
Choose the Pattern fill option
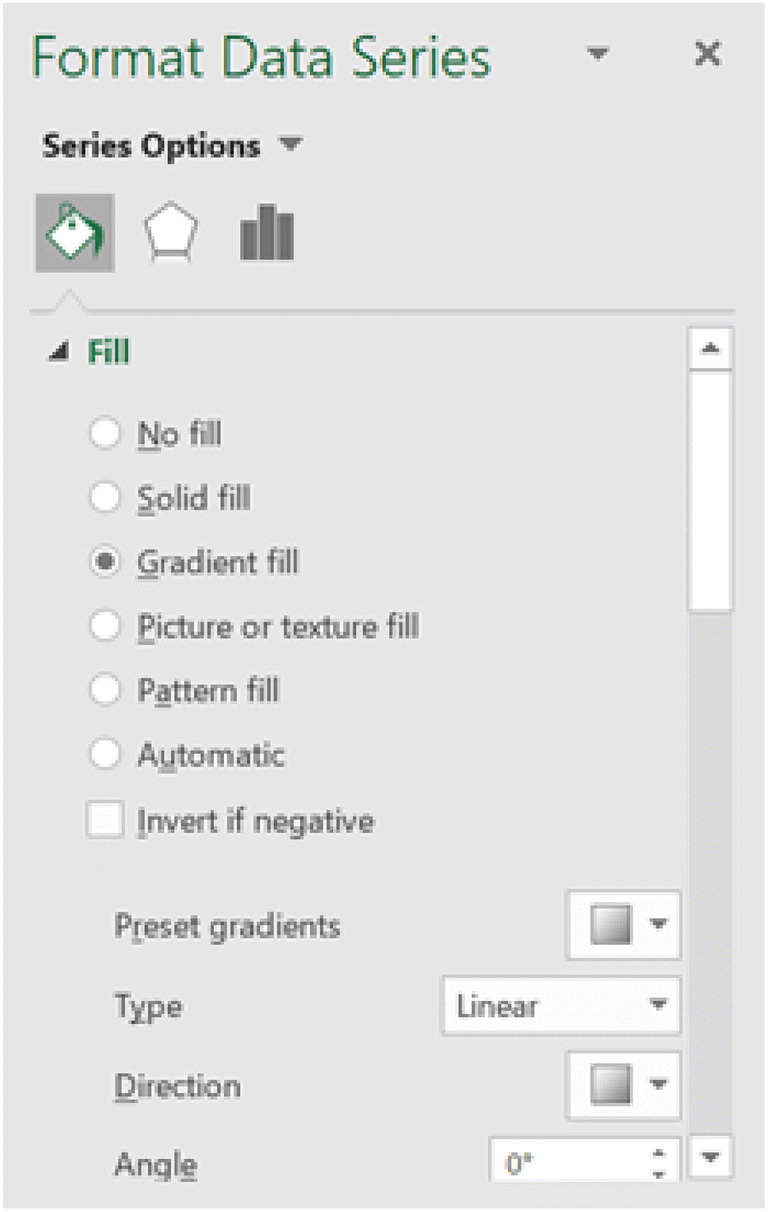click(105, 691)
